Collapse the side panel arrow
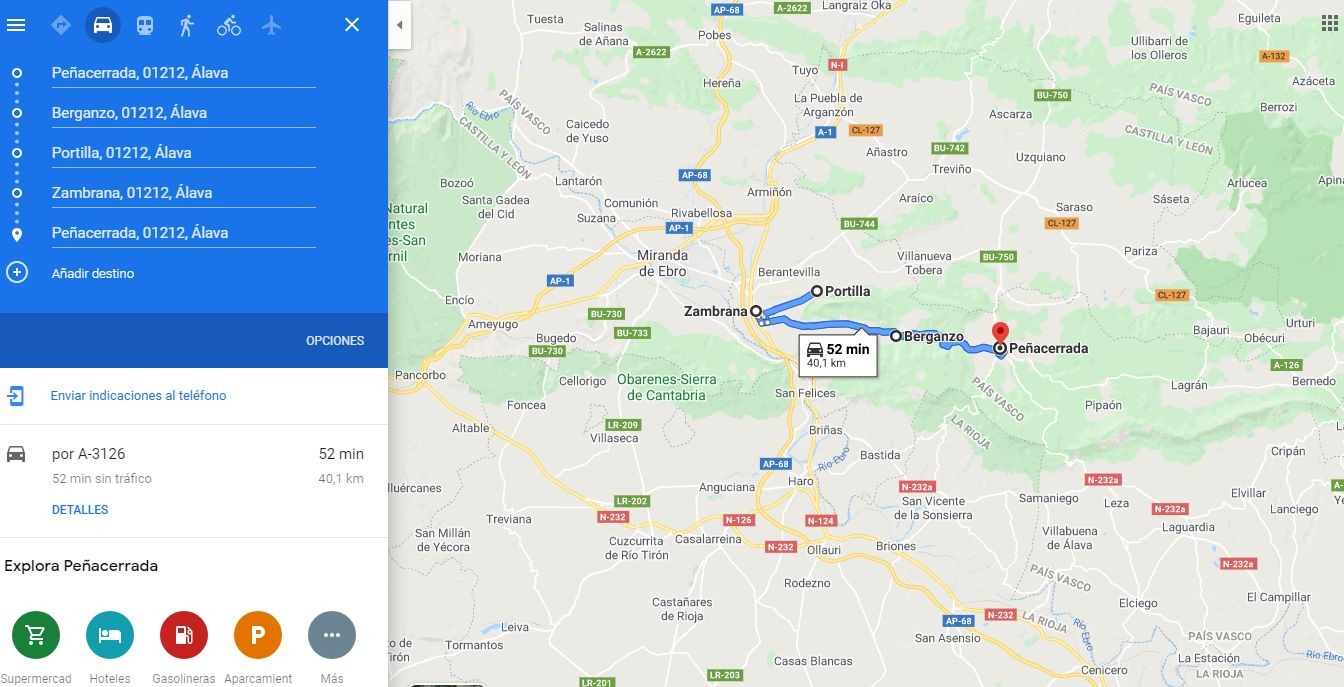This screenshot has height=687, width=1344. pos(399,25)
